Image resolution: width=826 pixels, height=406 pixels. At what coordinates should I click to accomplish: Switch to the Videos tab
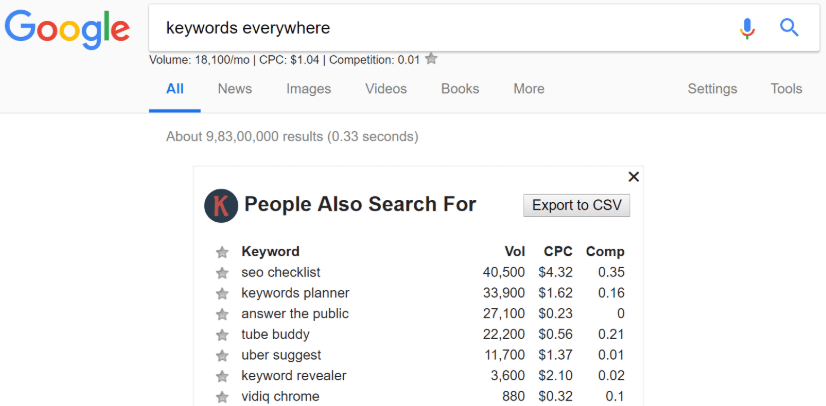pos(386,88)
